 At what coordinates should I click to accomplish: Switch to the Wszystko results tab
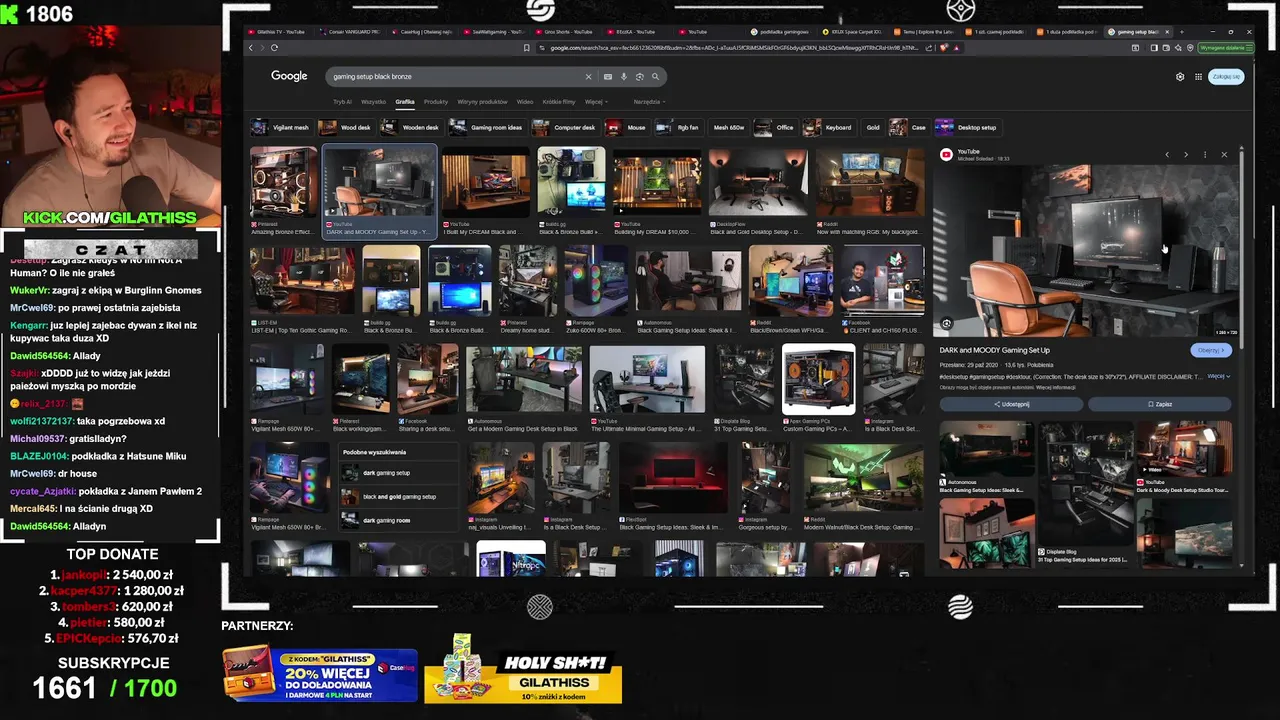point(374,102)
